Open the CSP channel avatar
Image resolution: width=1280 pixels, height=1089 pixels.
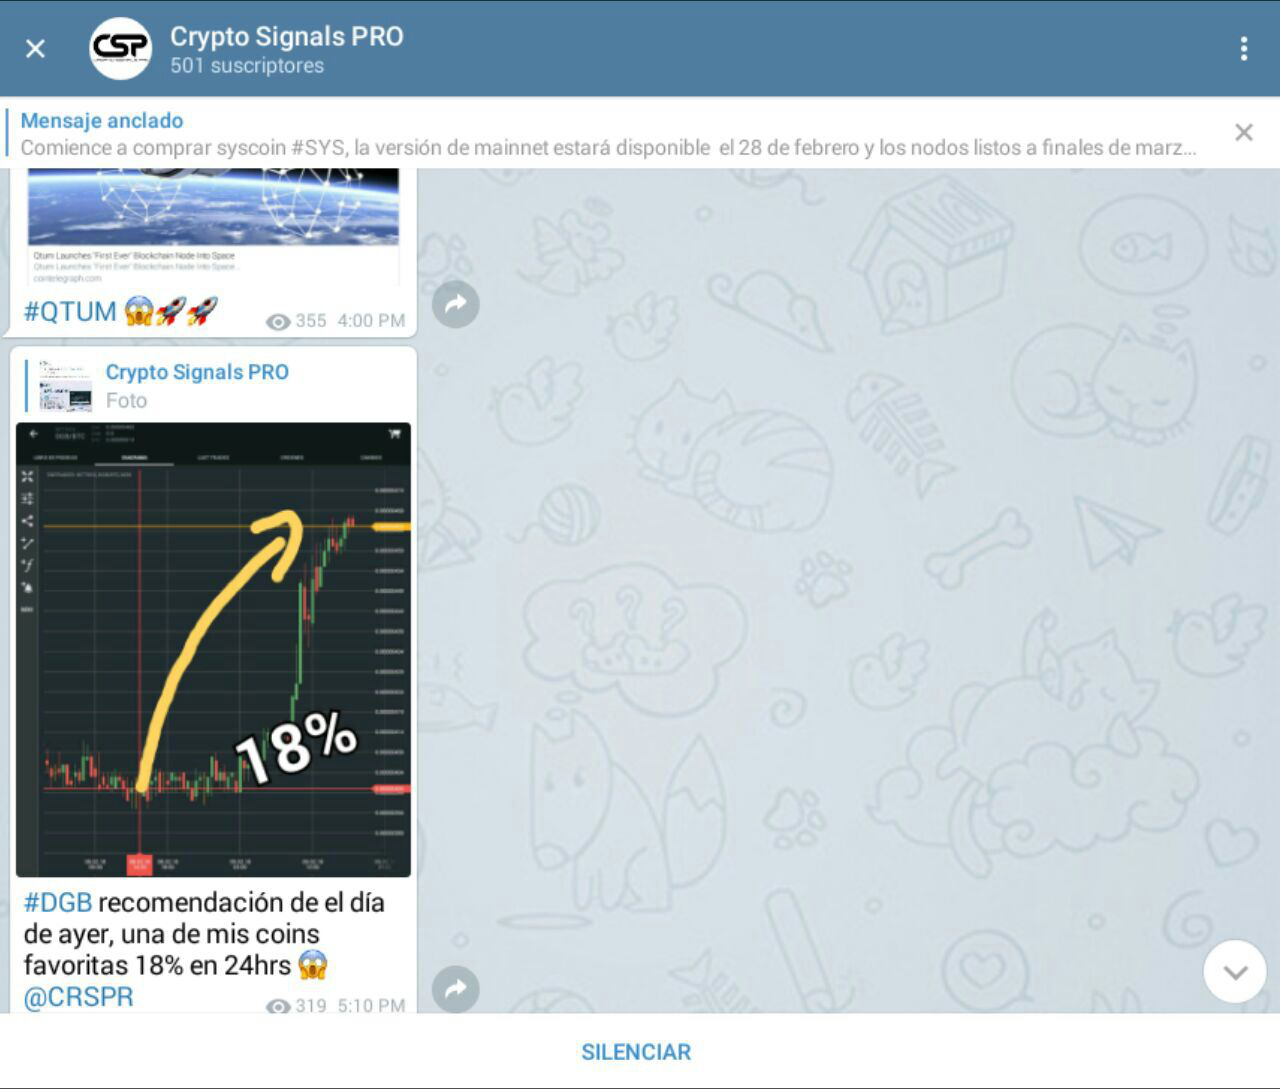pyautogui.click(x=121, y=48)
